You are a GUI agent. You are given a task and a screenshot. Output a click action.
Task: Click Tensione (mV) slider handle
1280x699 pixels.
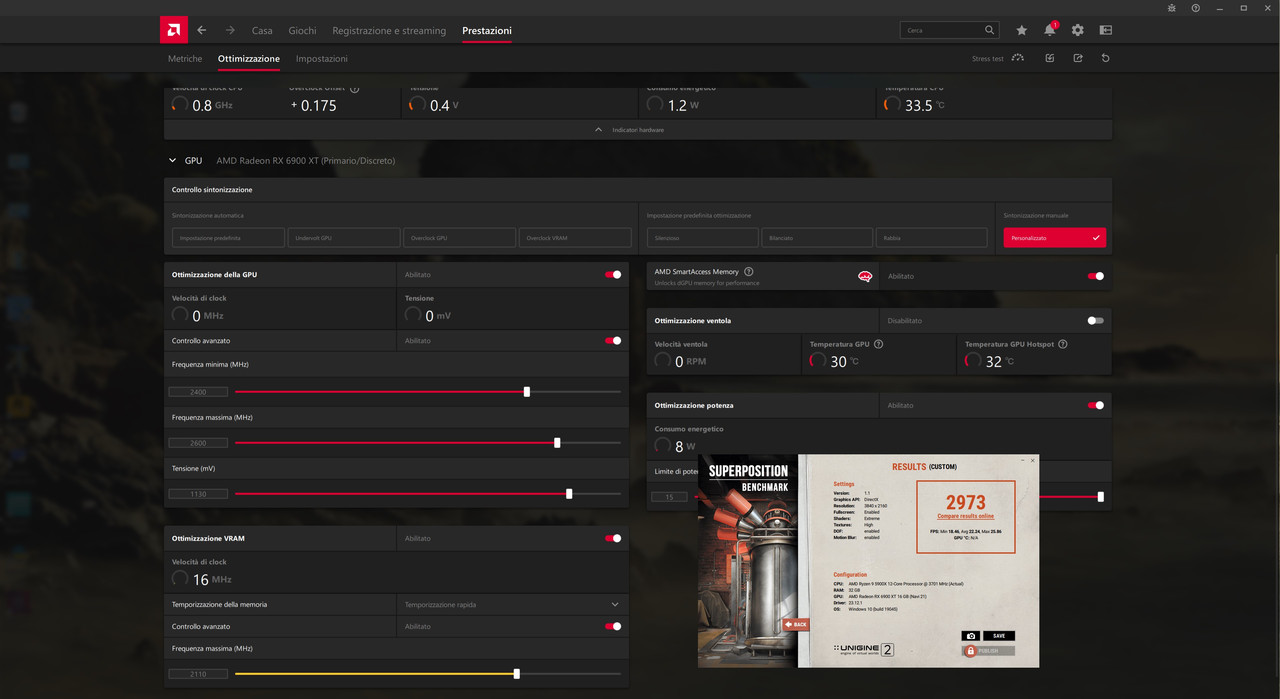[569, 494]
